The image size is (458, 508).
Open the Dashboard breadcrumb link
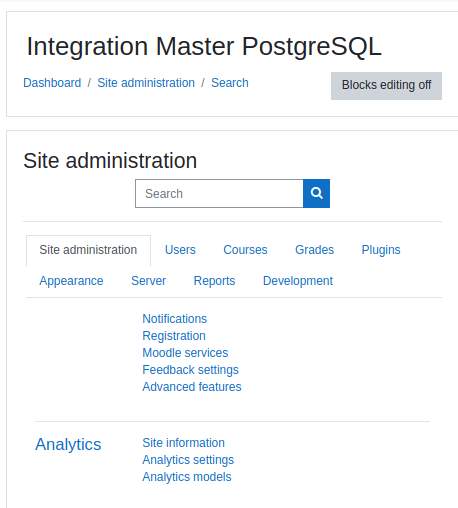pyautogui.click(x=52, y=83)
